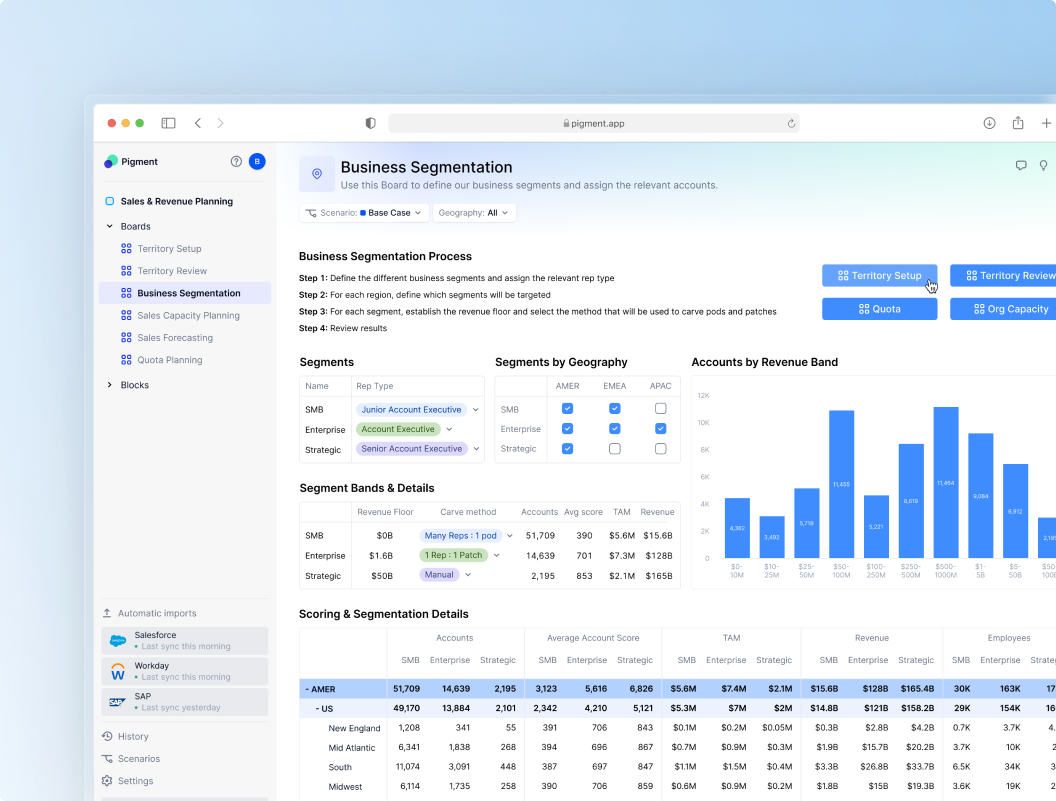Select Quota Planning board
This screenshot has height=801, width=1056.
tap(170, 360)
